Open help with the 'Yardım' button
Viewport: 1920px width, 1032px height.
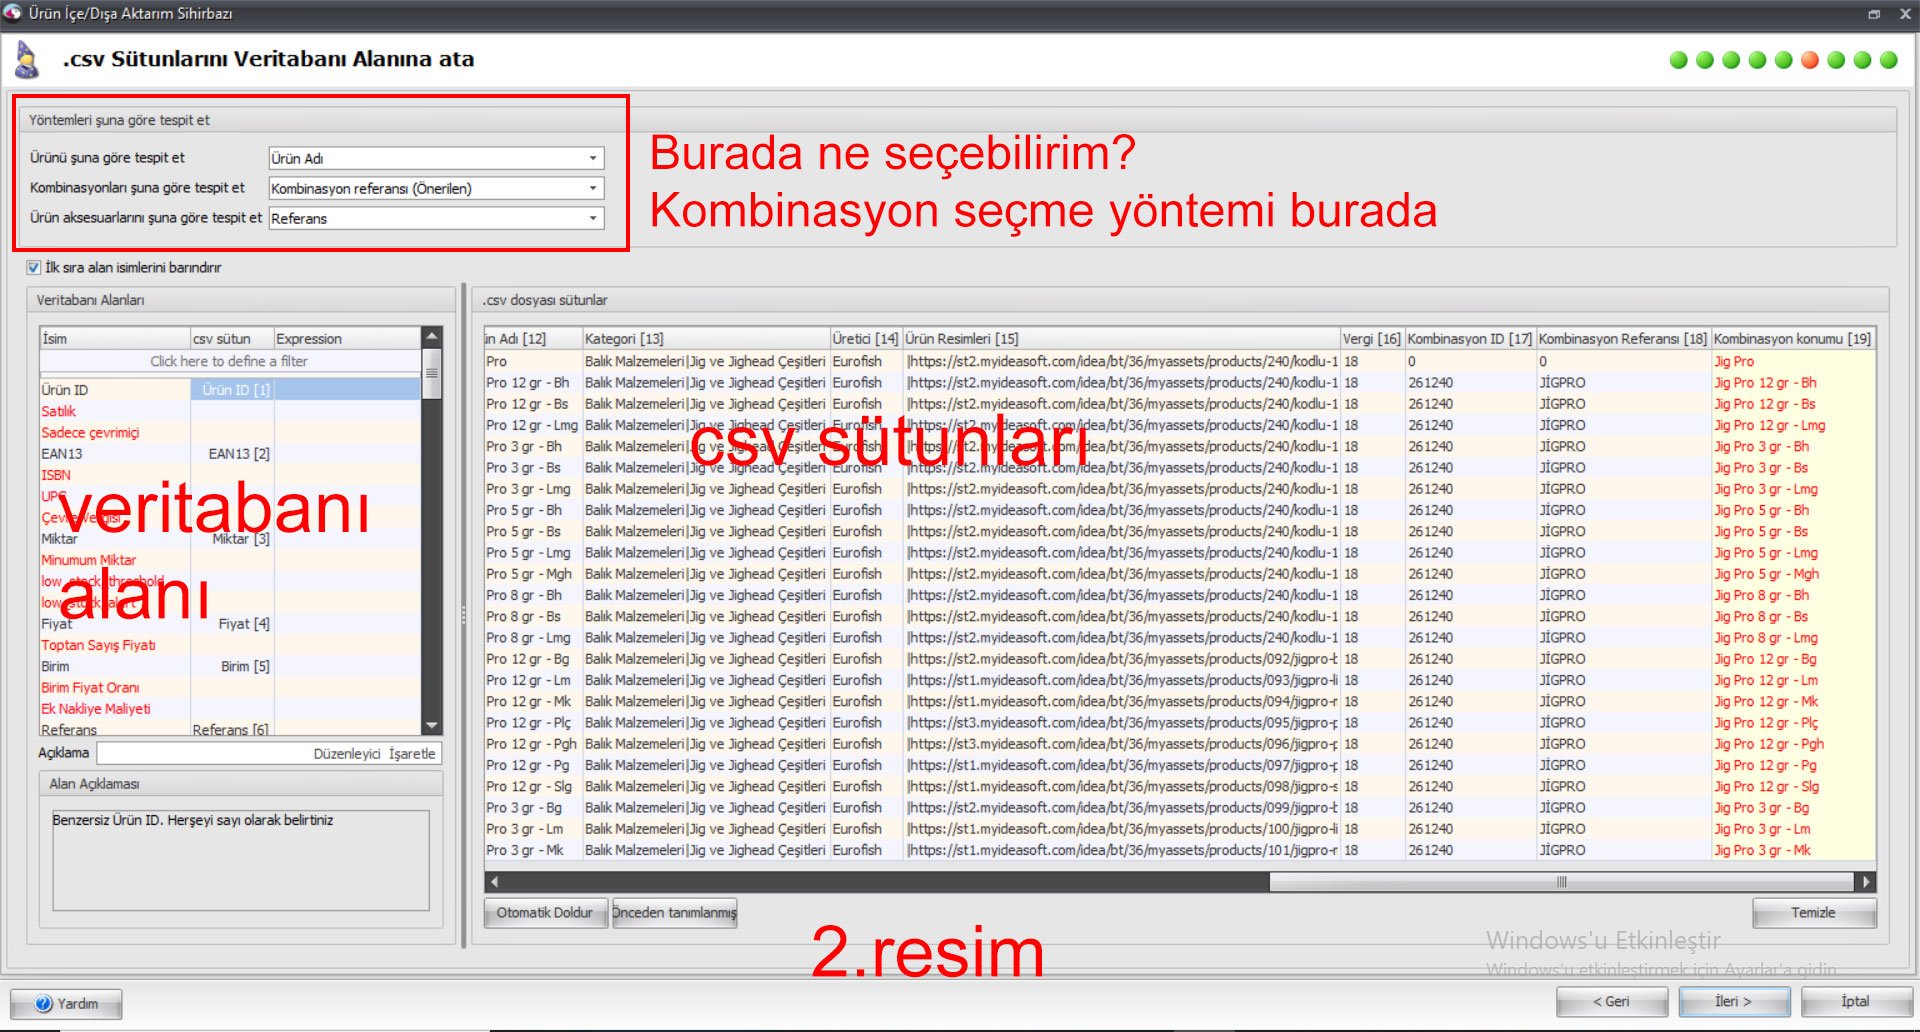click(x=66, y=1004)
